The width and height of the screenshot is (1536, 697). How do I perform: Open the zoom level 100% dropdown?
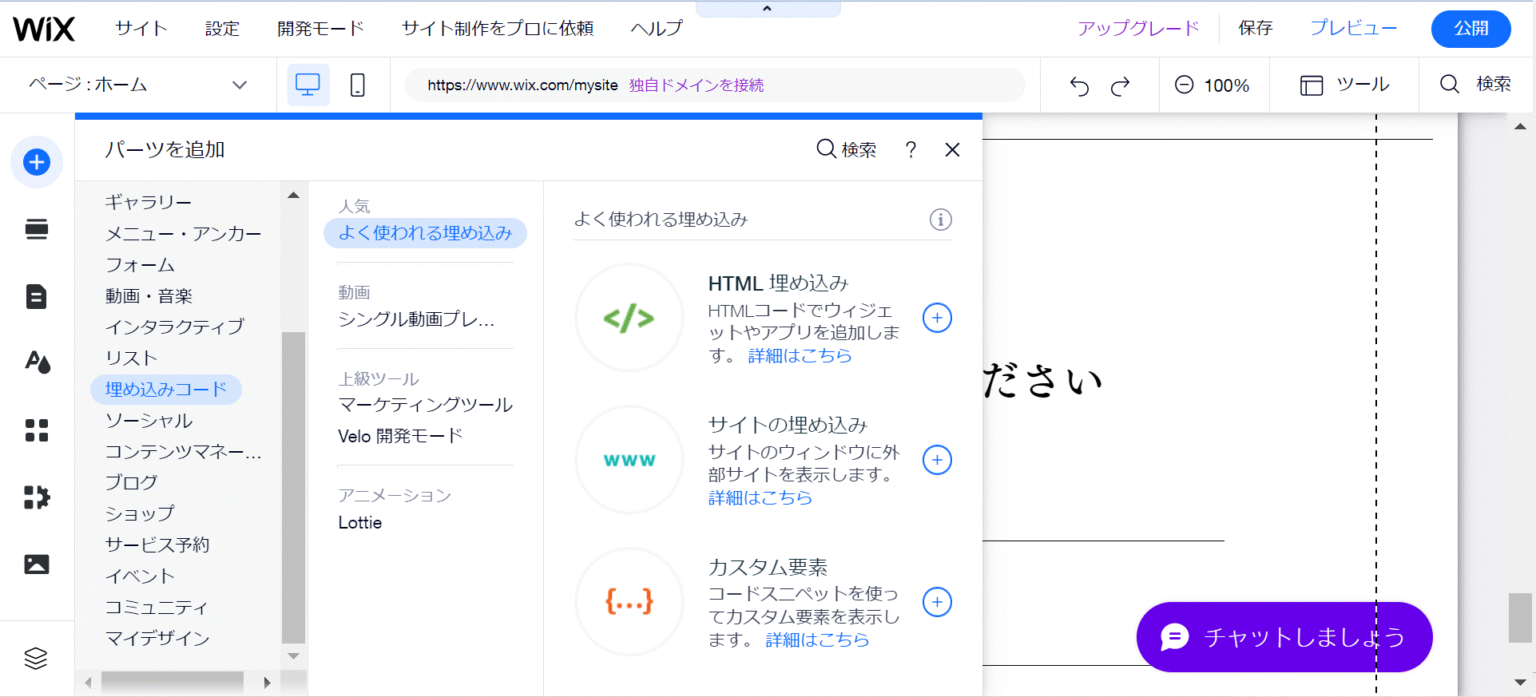click(1214, 84)
